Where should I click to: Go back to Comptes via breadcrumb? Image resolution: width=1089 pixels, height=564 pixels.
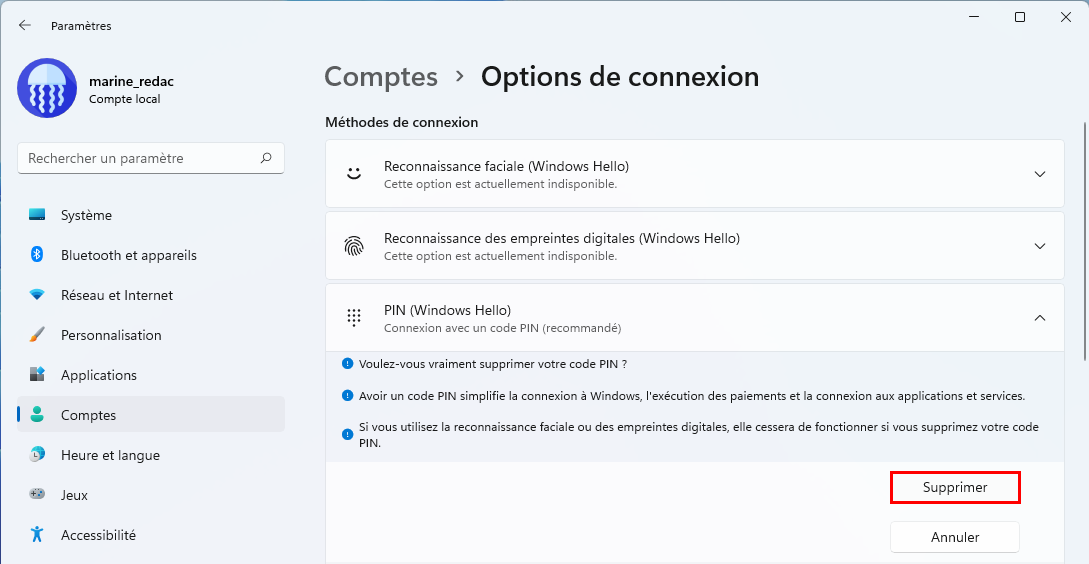(x=381, y=76)
